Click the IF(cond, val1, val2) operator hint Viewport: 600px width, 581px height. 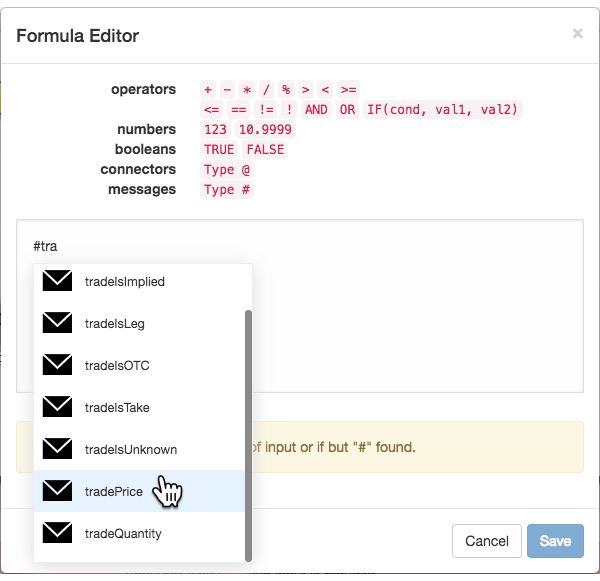442,110
